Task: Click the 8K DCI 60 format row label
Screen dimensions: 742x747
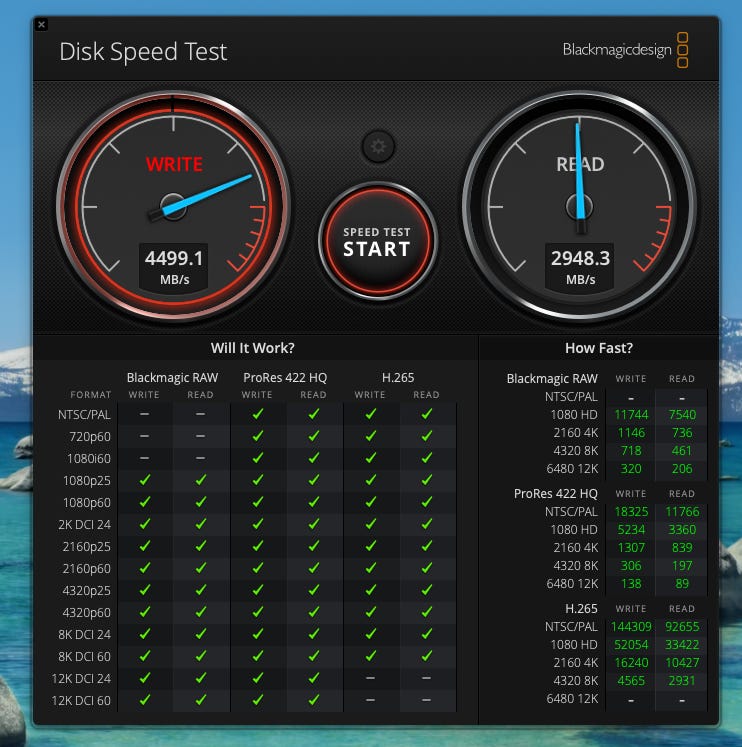Action: pyautogui.click(x=84, y=656)
